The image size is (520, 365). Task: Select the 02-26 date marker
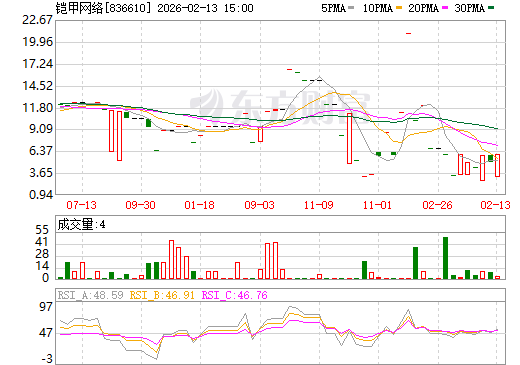pyautogui.click(x=437, y=205)
